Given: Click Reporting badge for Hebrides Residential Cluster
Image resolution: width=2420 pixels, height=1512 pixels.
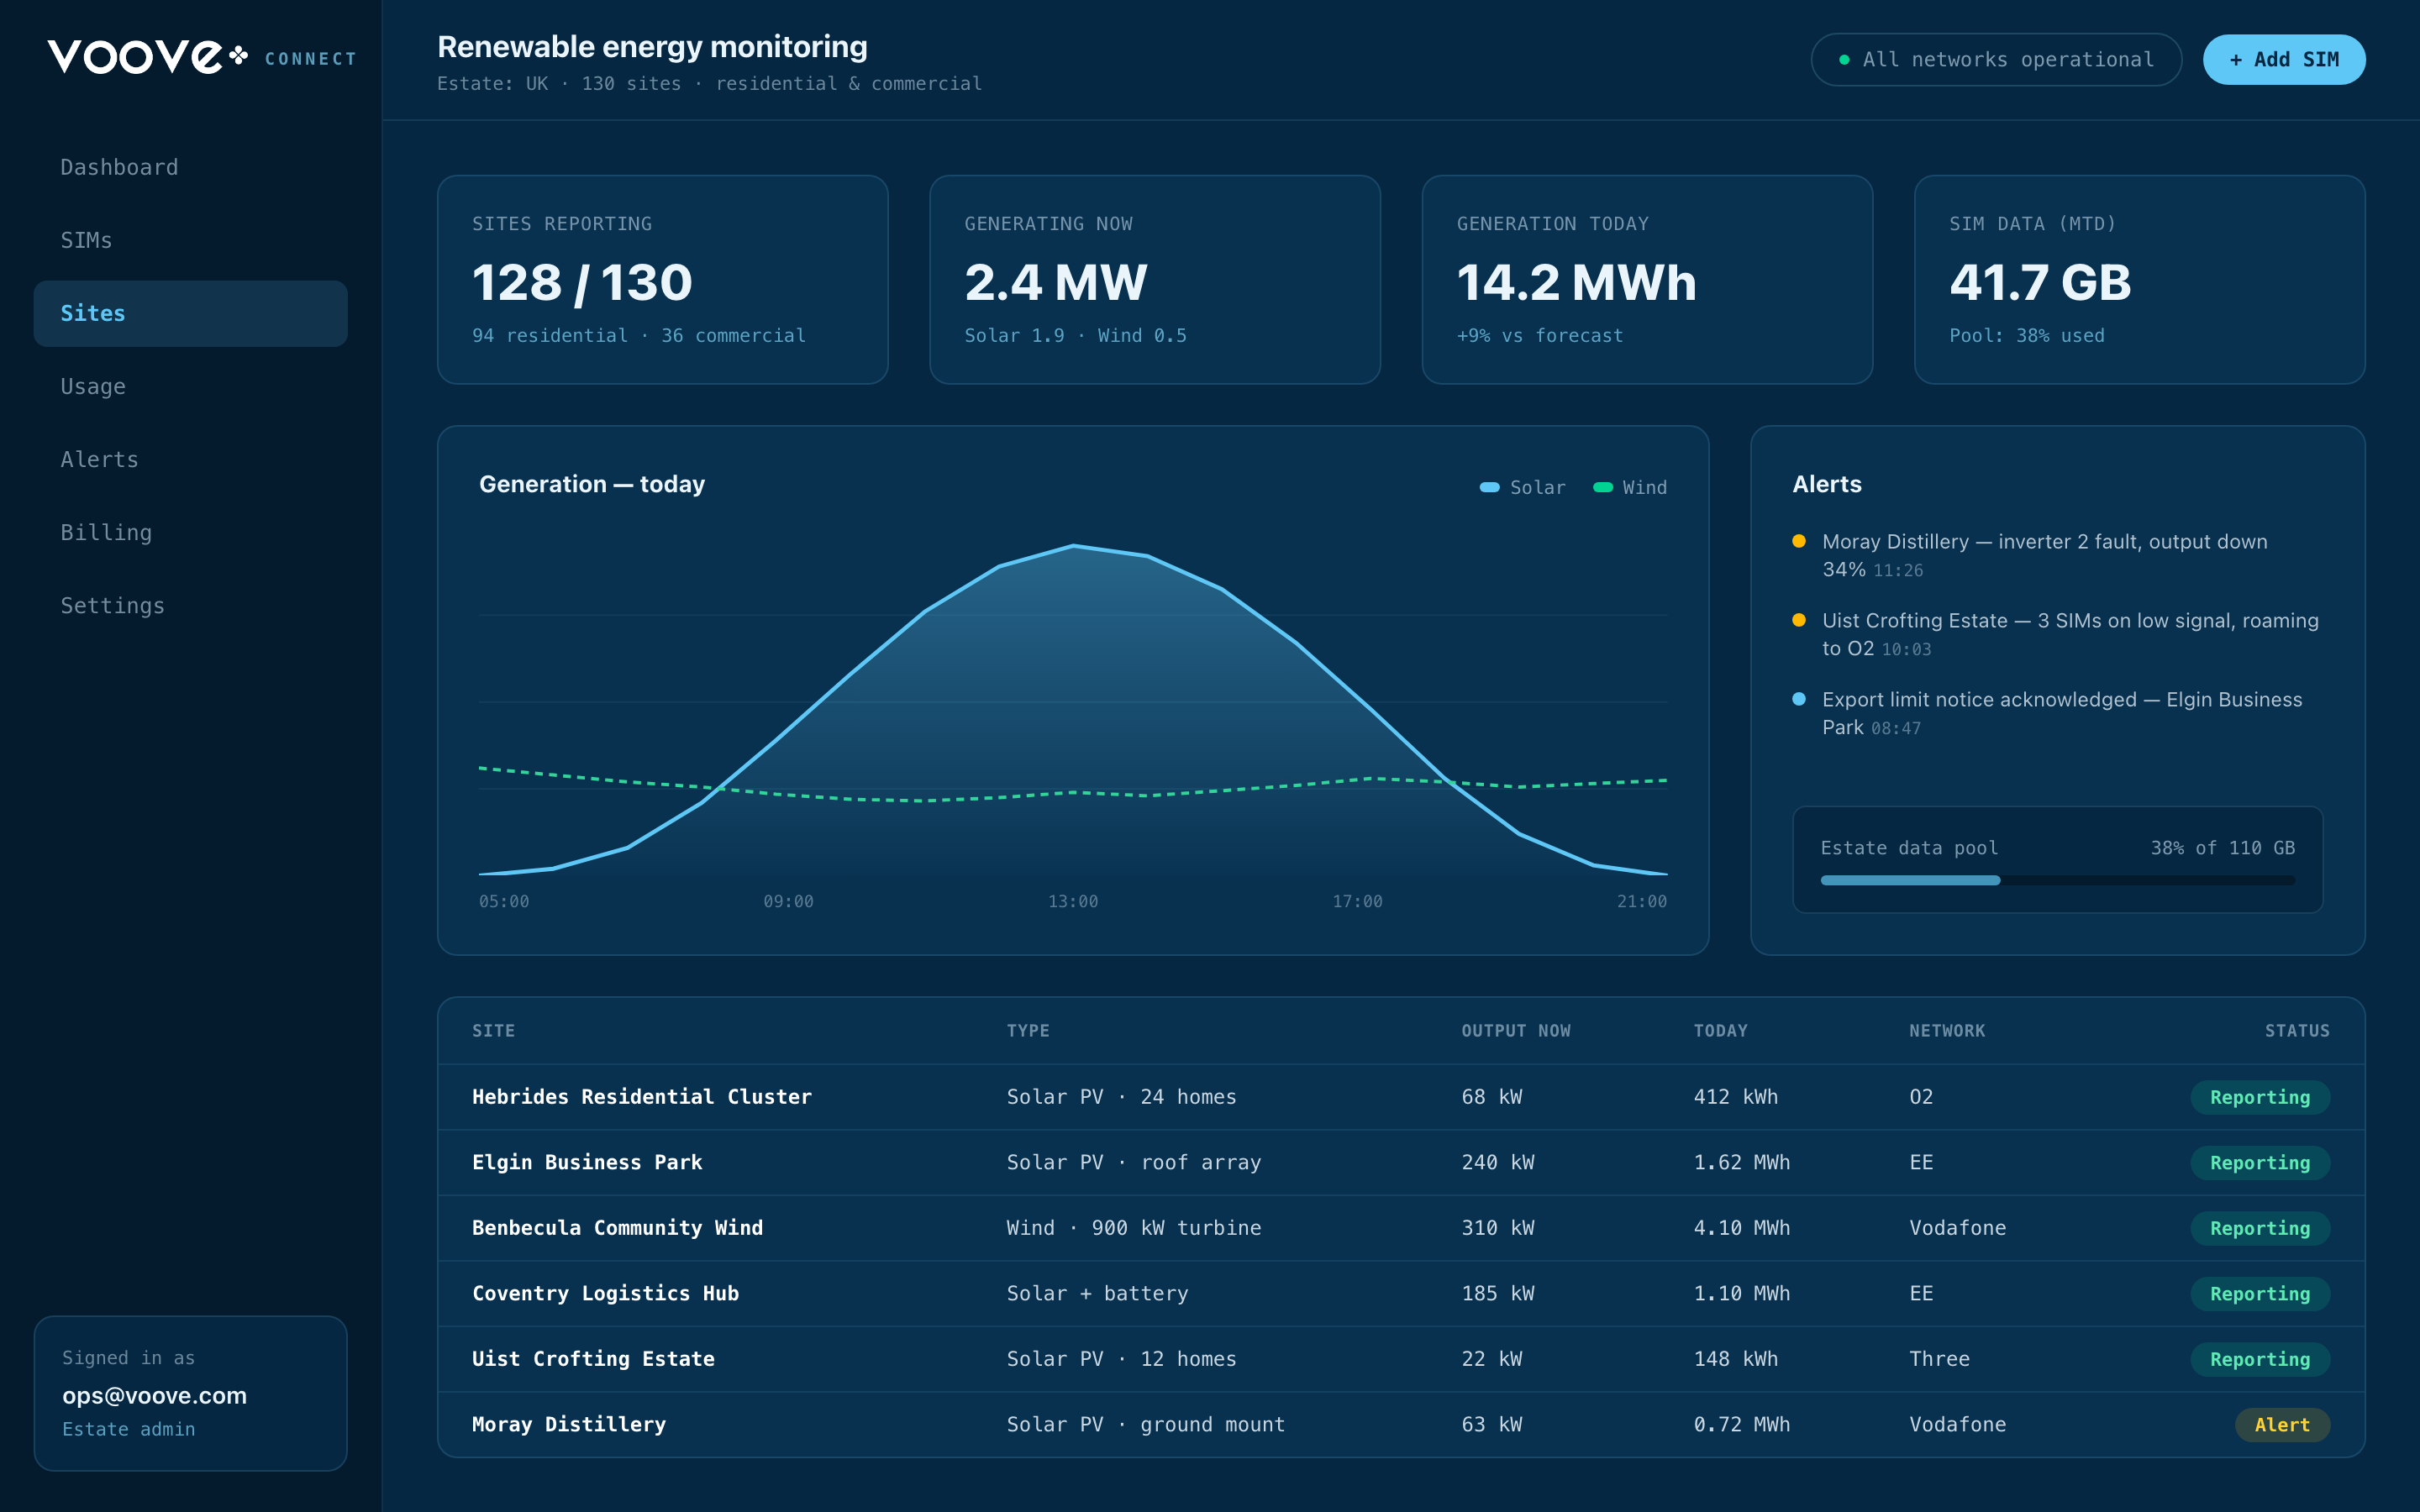Looking at the screenshot, I should click(x=2260, y=1097).
